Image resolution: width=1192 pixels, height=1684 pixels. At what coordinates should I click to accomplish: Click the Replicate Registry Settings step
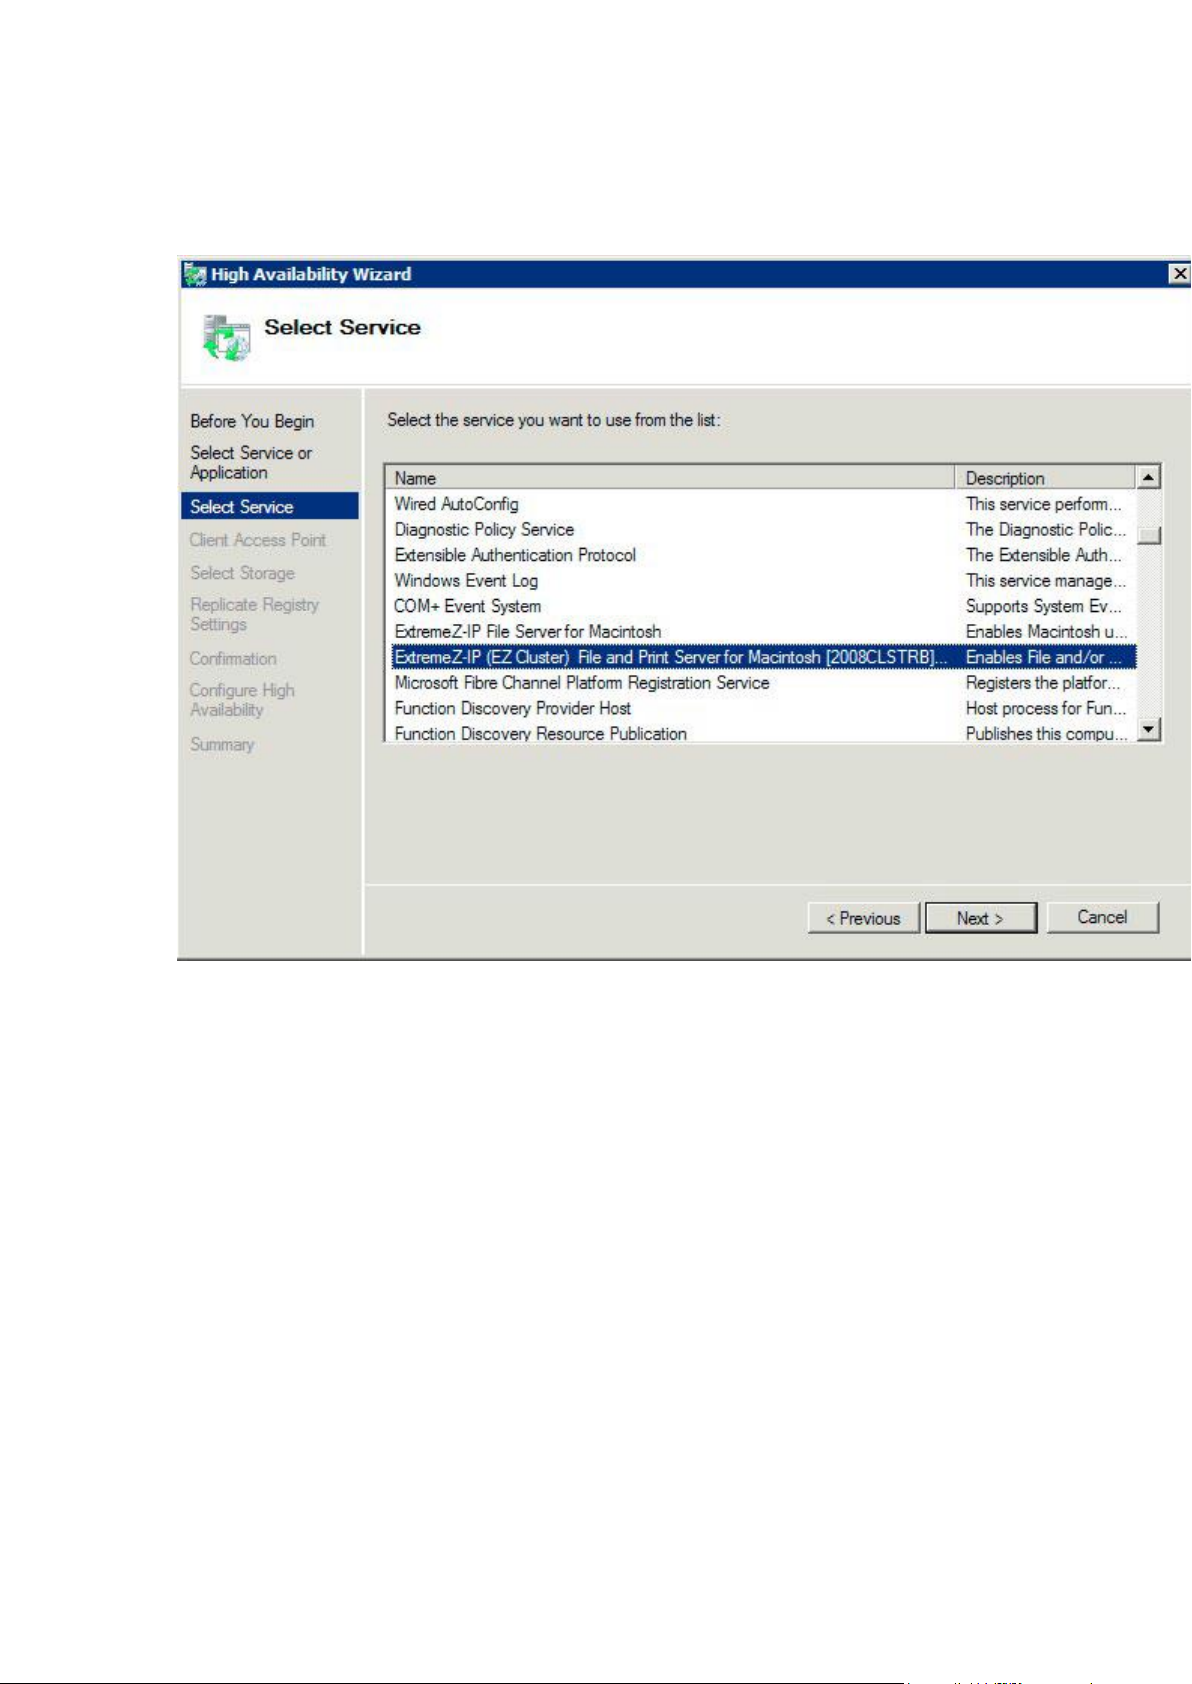(x=254, y=614)
